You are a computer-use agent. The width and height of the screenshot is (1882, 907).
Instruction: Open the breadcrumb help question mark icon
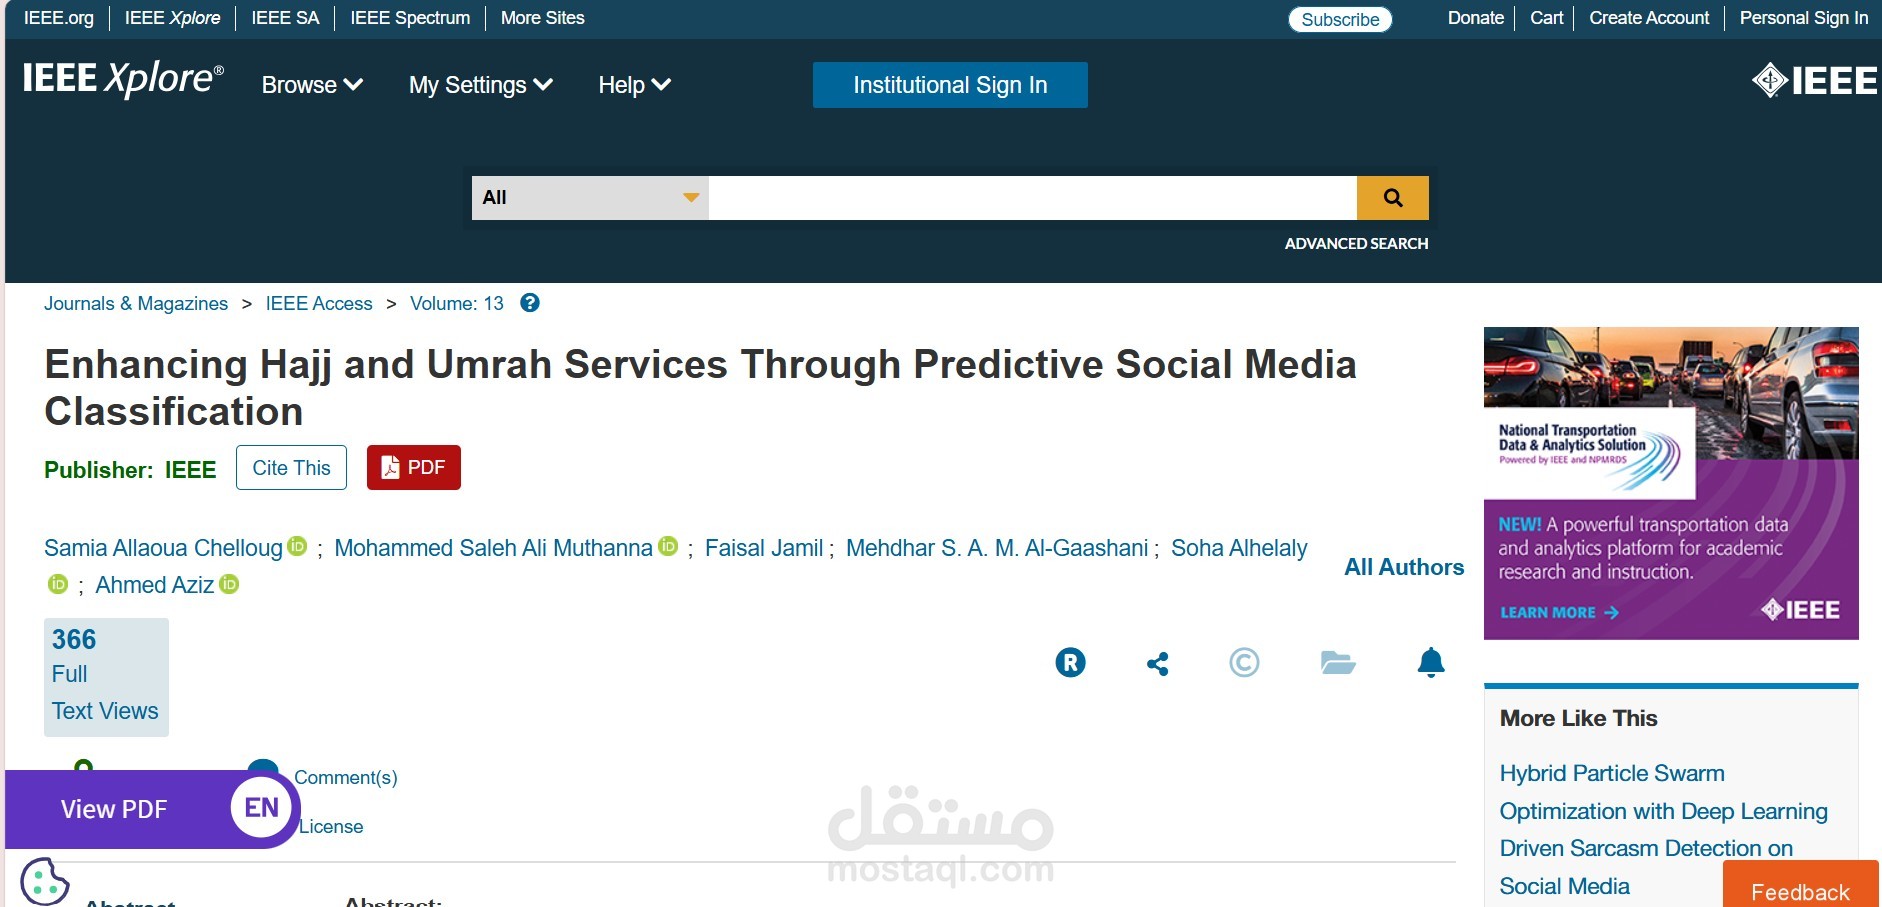(530, 303)
